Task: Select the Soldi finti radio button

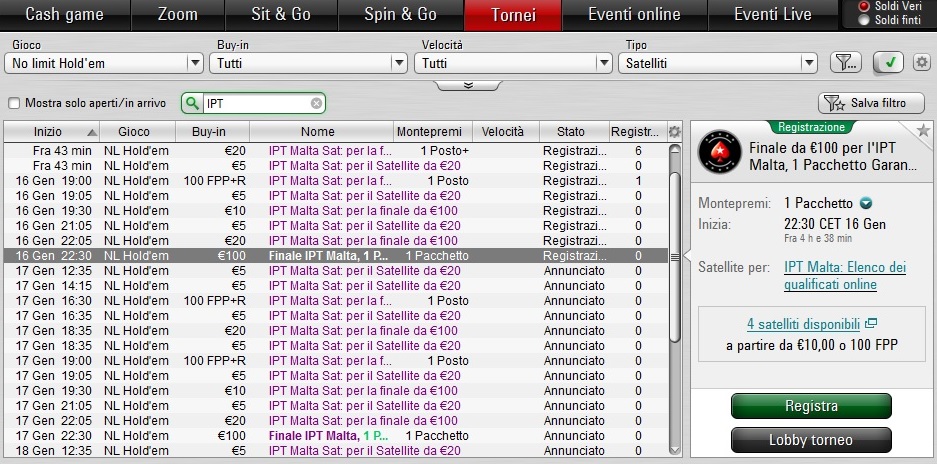Action: (863, 20)
